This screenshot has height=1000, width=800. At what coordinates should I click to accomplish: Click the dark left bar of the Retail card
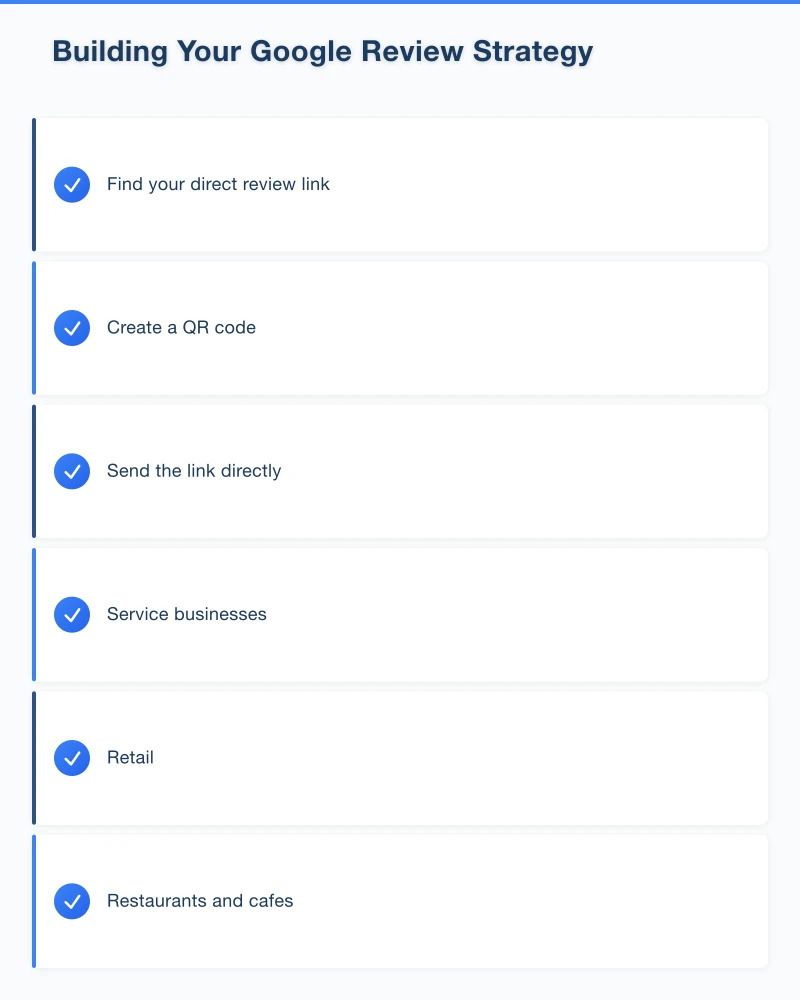[x=34, y=758]
